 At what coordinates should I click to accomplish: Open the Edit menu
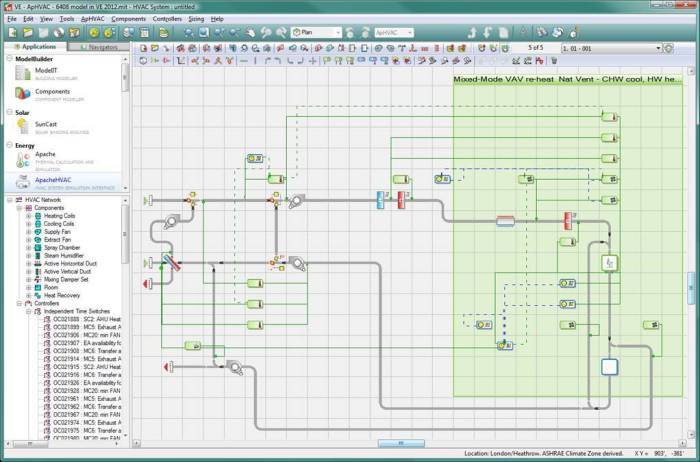coord(28,19)
